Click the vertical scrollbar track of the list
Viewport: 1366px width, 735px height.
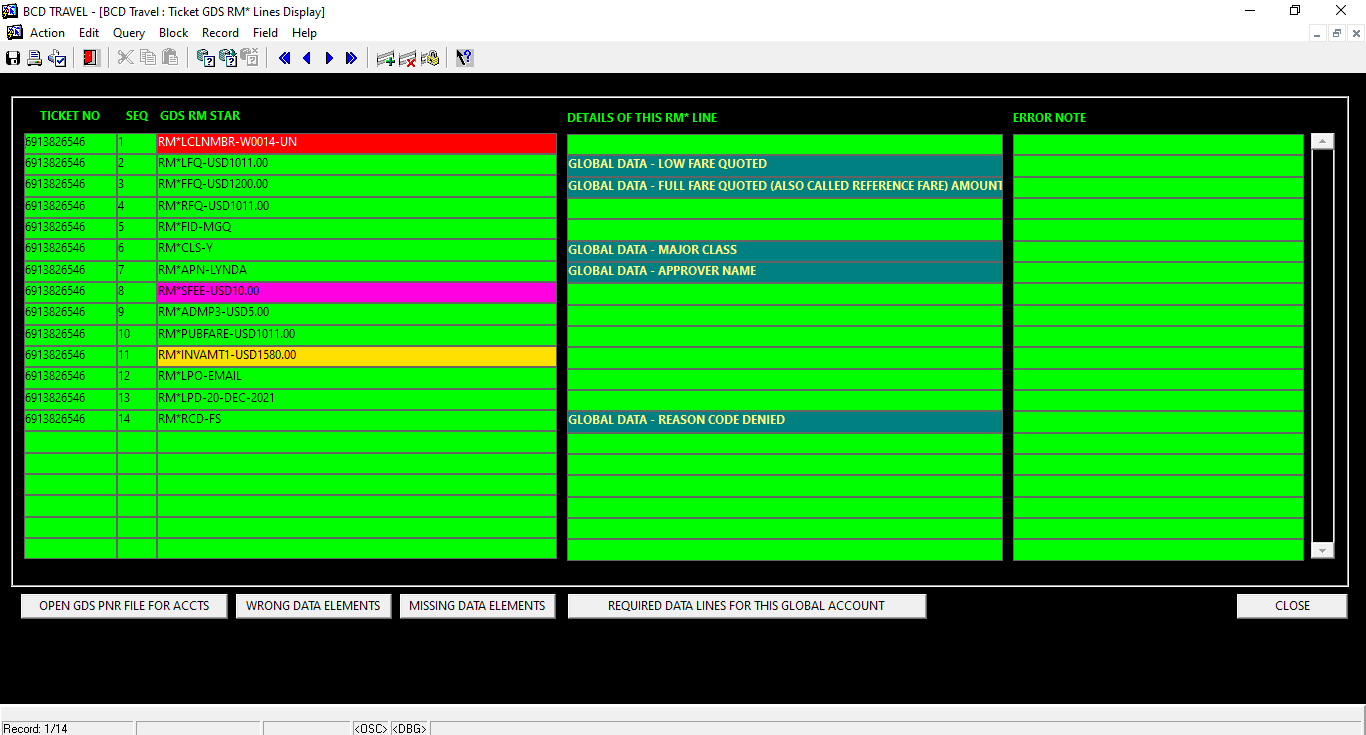[x=1323, y=346]
